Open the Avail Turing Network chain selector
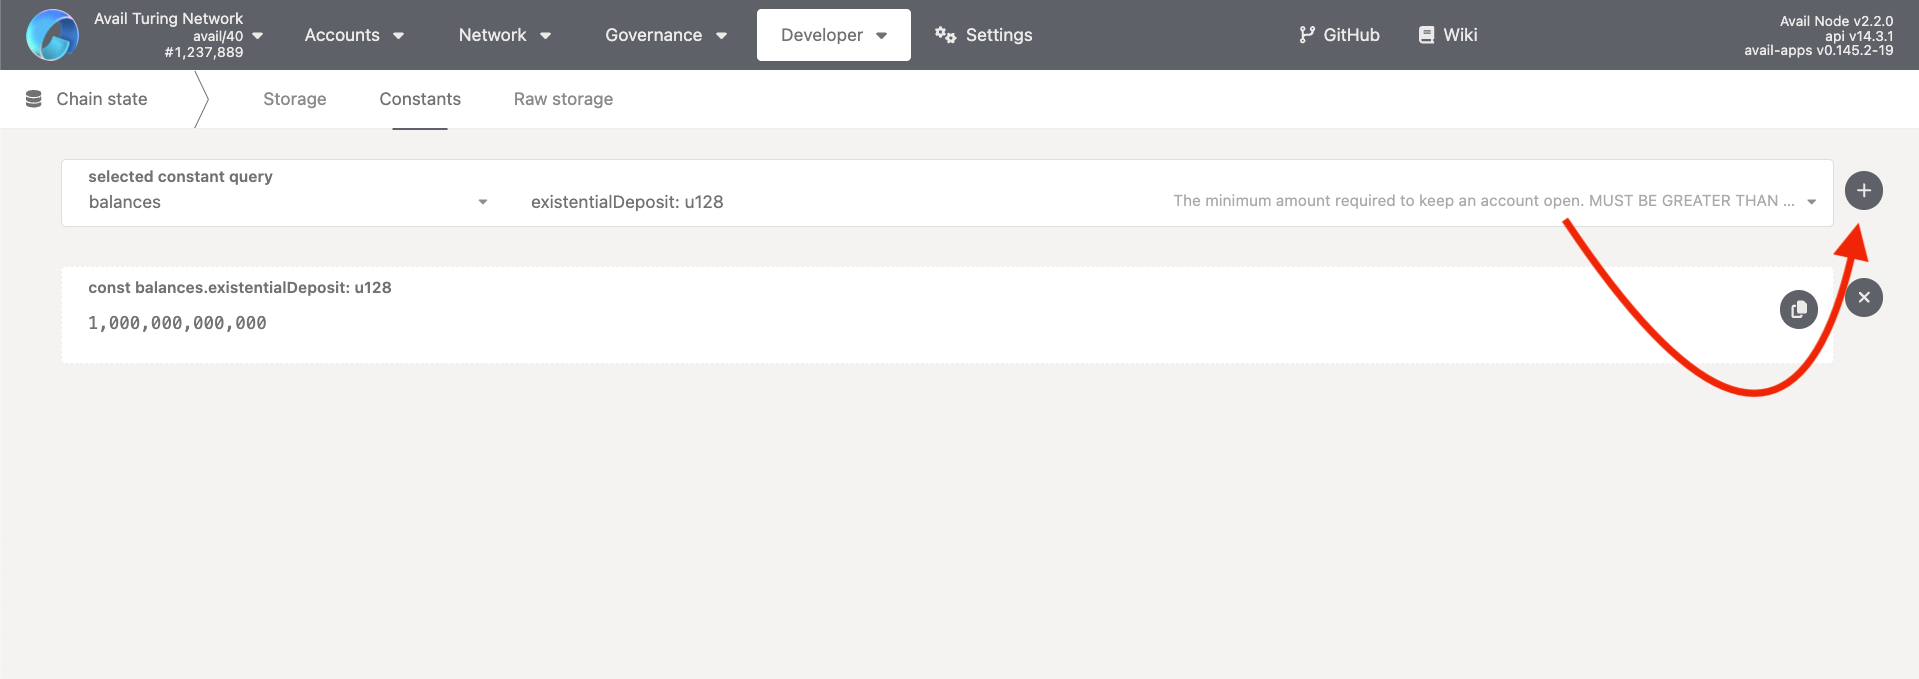Viewport: 1919px width, 679px height. point(180,35)
